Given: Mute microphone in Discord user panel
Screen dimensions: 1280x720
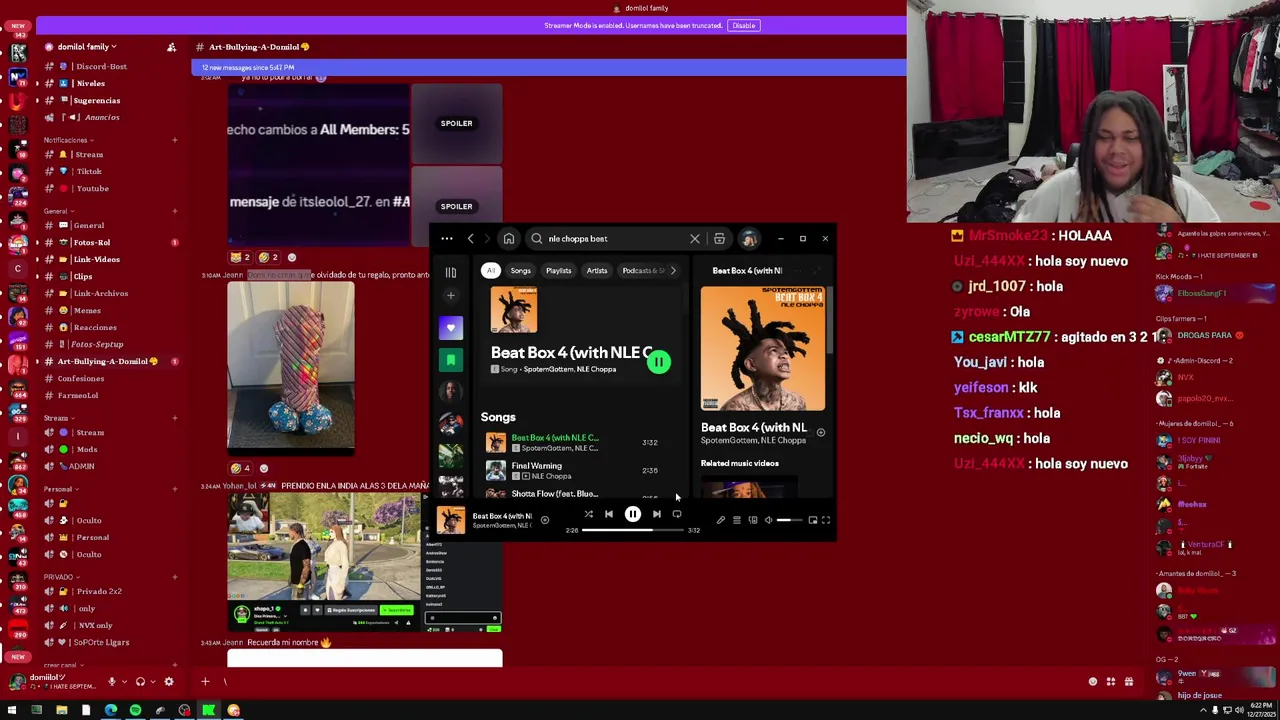Looking at the screenshot, I should click(112, 682).
